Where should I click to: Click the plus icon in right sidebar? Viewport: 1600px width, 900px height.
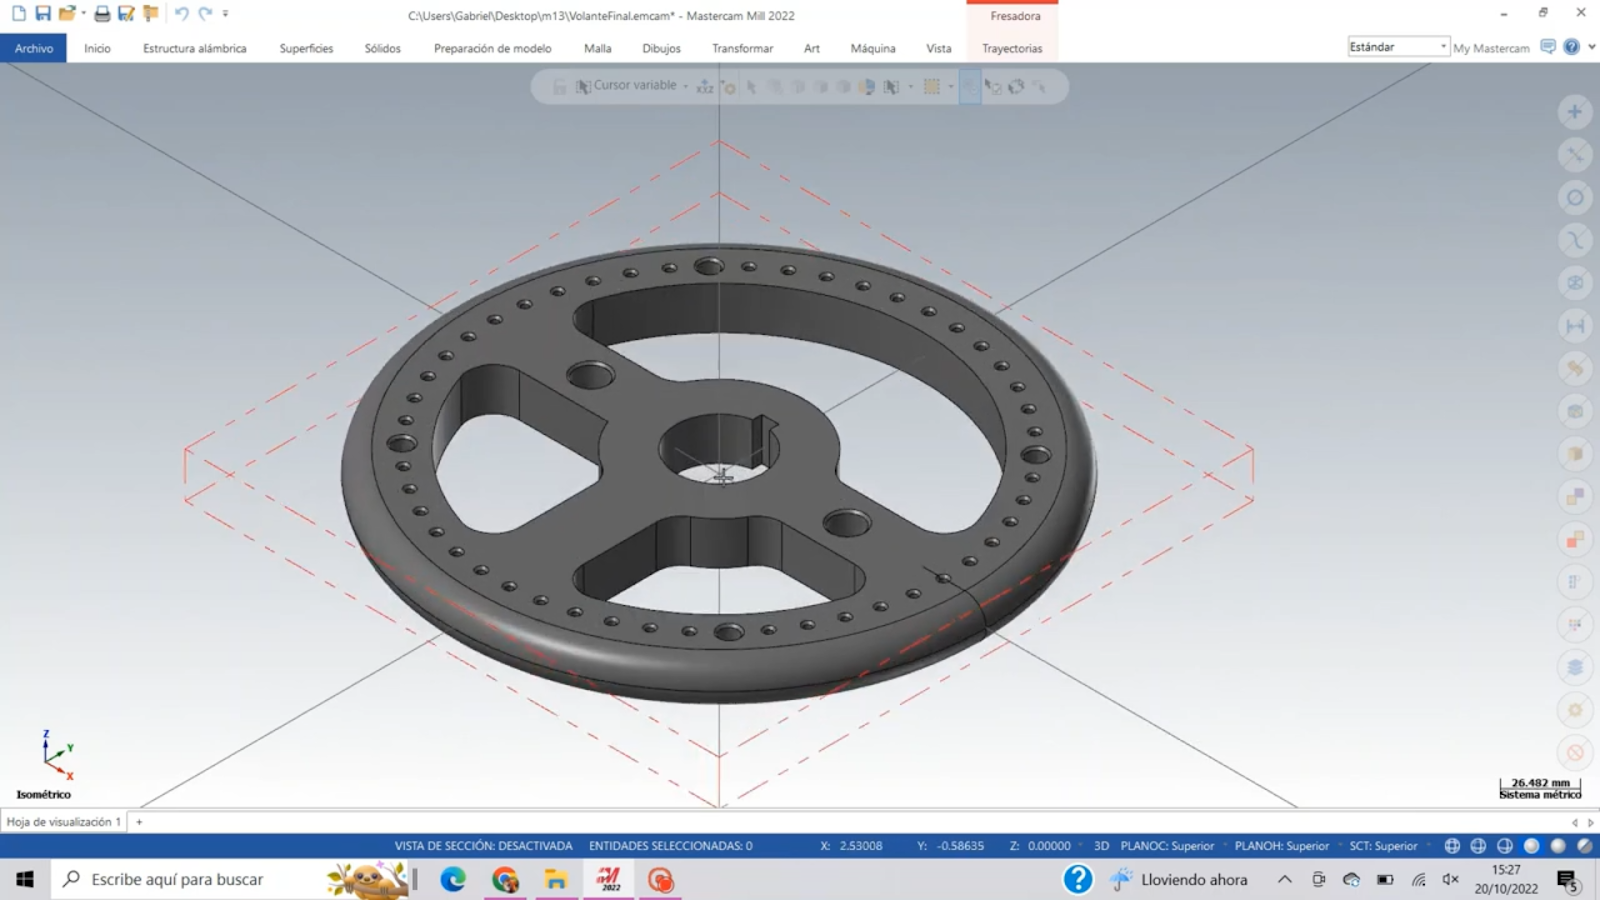[1574, 112]
